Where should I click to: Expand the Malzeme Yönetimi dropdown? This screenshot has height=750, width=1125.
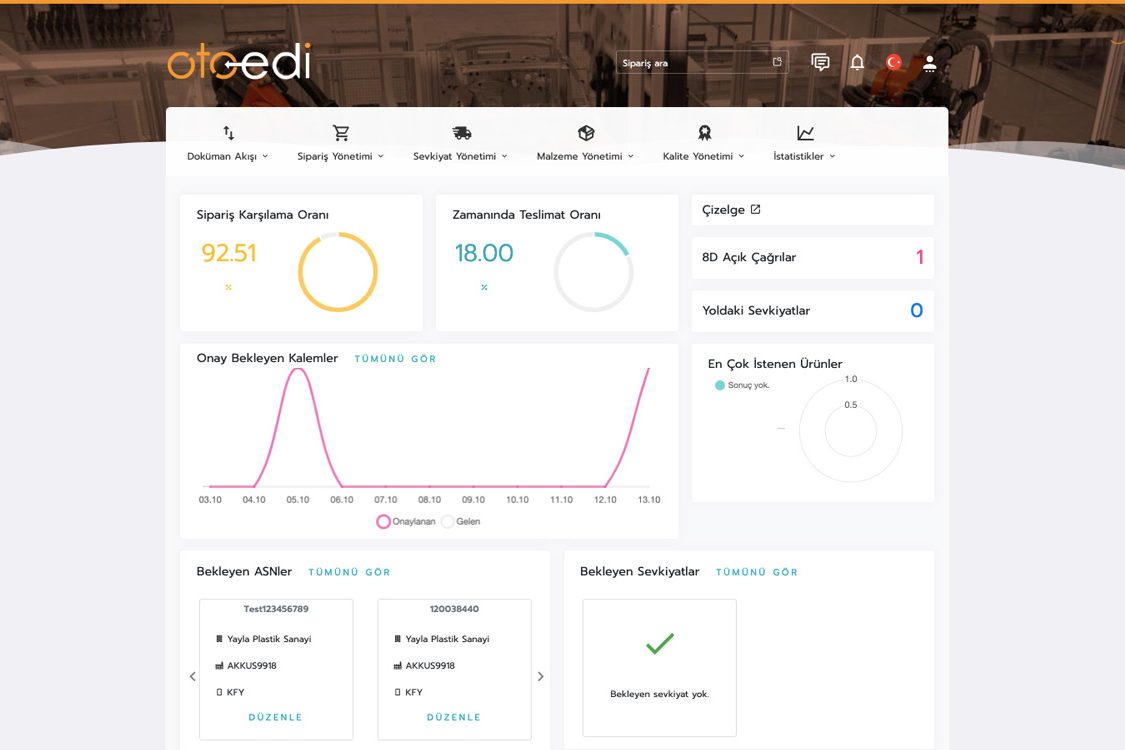pos(585,156)
